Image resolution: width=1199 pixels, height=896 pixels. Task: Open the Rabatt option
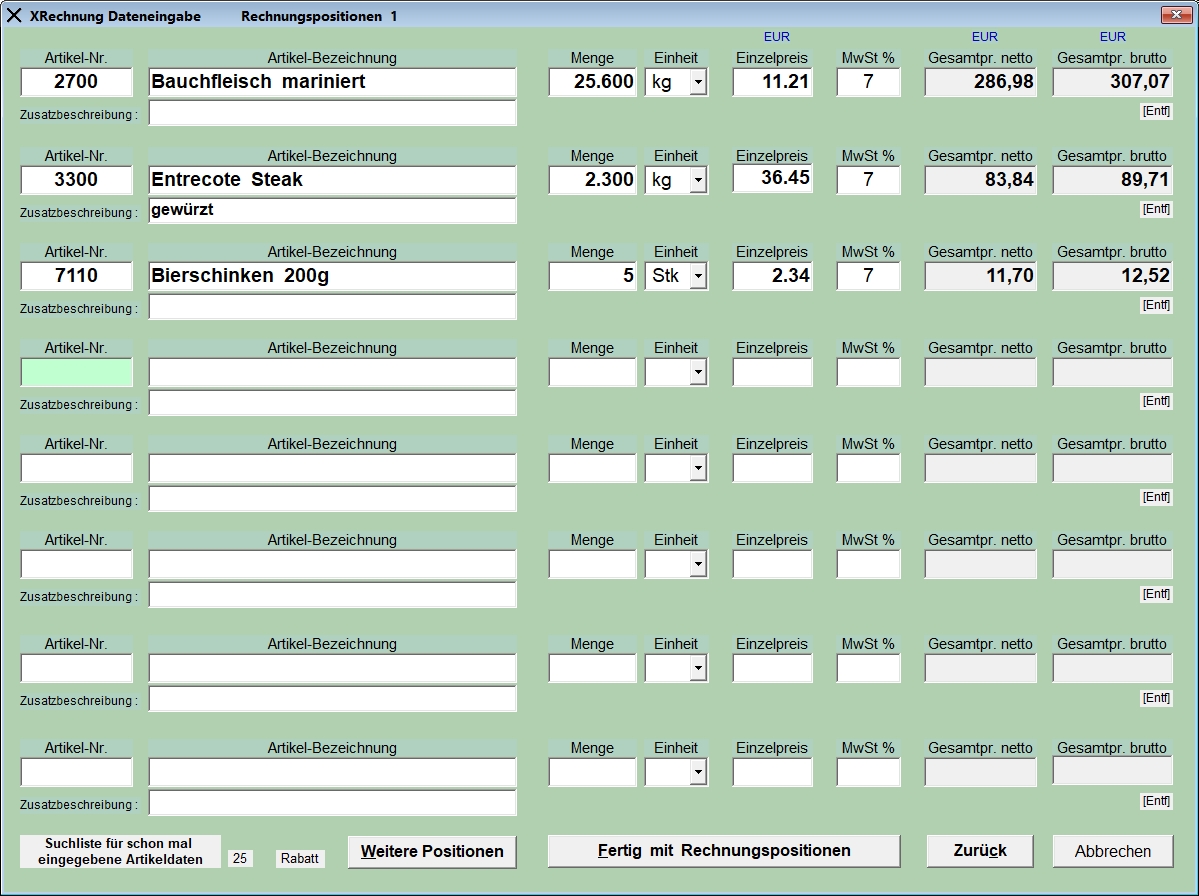tap(300, 858)
